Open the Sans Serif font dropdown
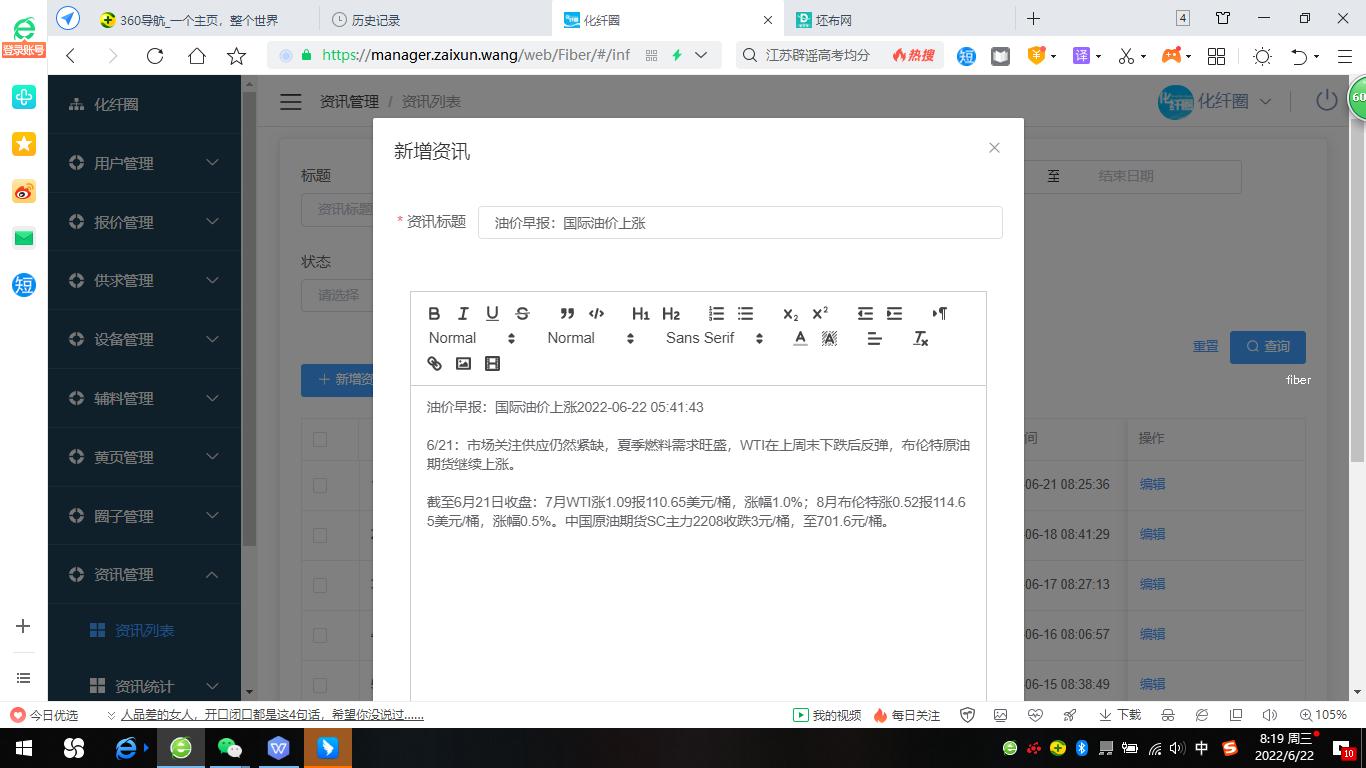This screenshot has width=1366, height=768. pos(714,338)
